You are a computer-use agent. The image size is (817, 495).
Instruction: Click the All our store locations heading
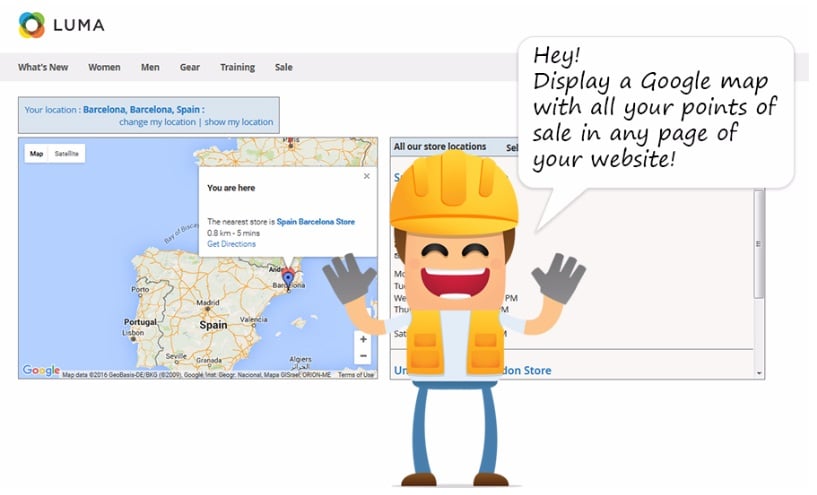pyautogui.click(x=440, y=146)
